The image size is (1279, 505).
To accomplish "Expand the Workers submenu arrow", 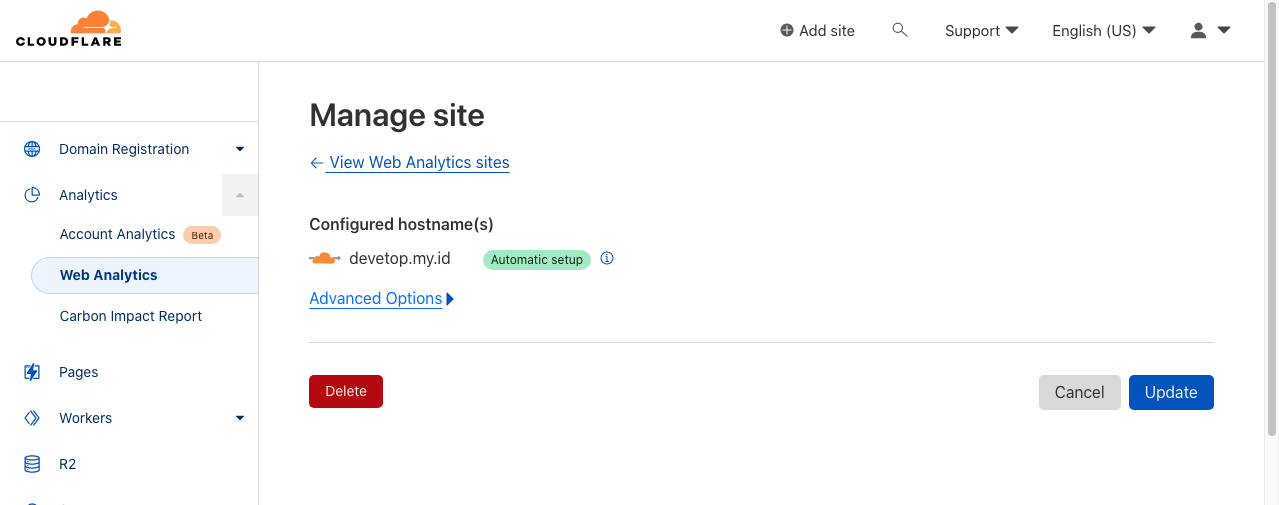I will 240,418.
